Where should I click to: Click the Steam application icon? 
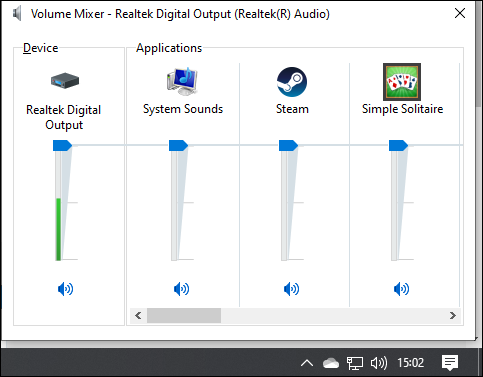(292, 82)
